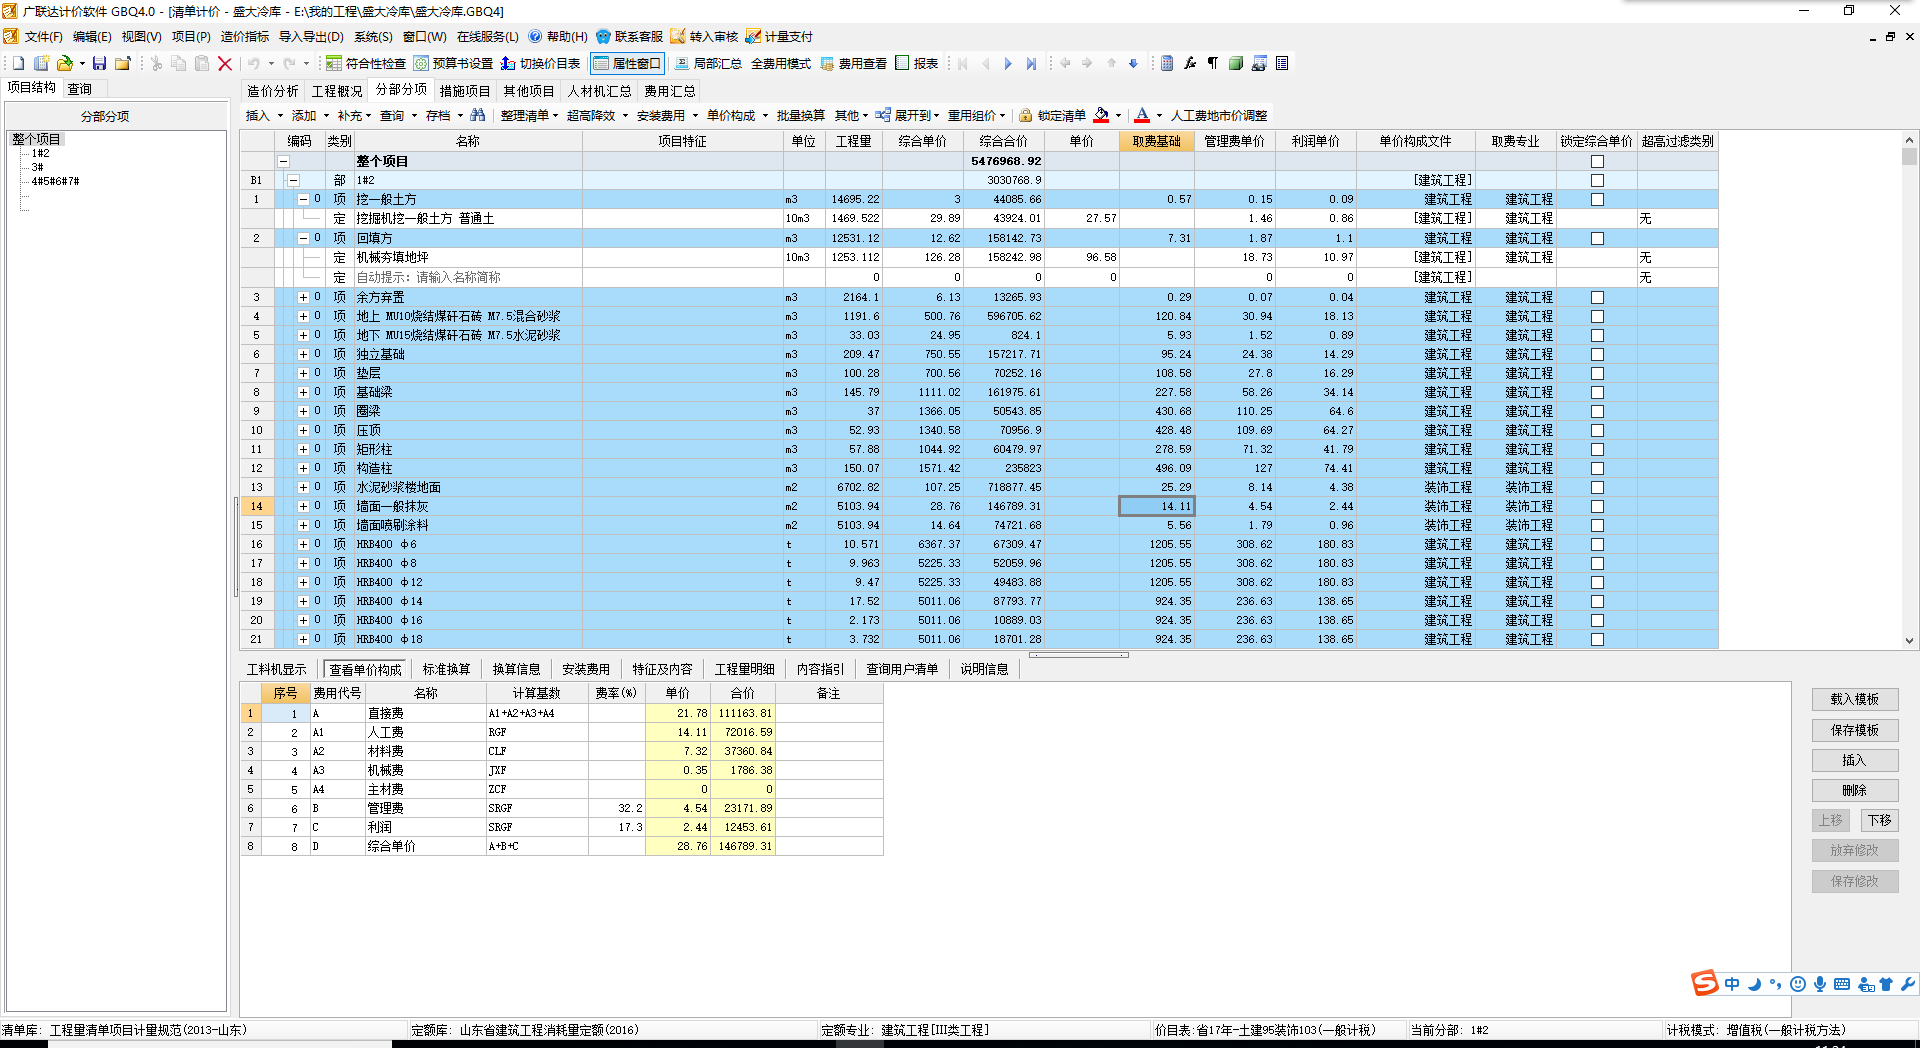Switch to the 人材机汇总 tab
This screenshot has height=1048, width=1920.
pyautogui.click(x=599, y=91)
